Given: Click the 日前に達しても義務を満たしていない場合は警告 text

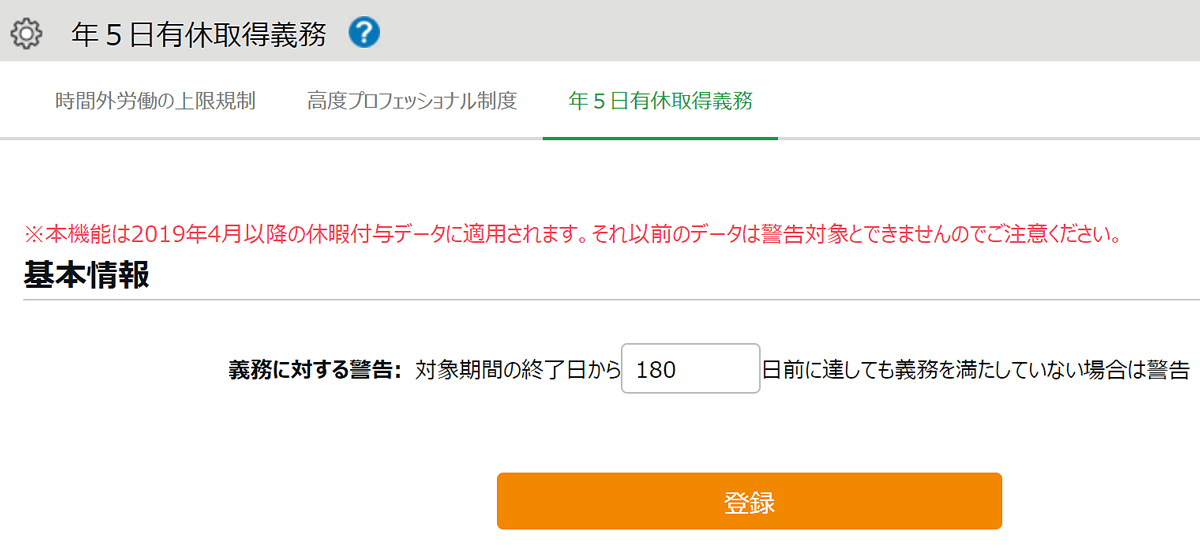Looking at the screenshot, I should (976, 370).
